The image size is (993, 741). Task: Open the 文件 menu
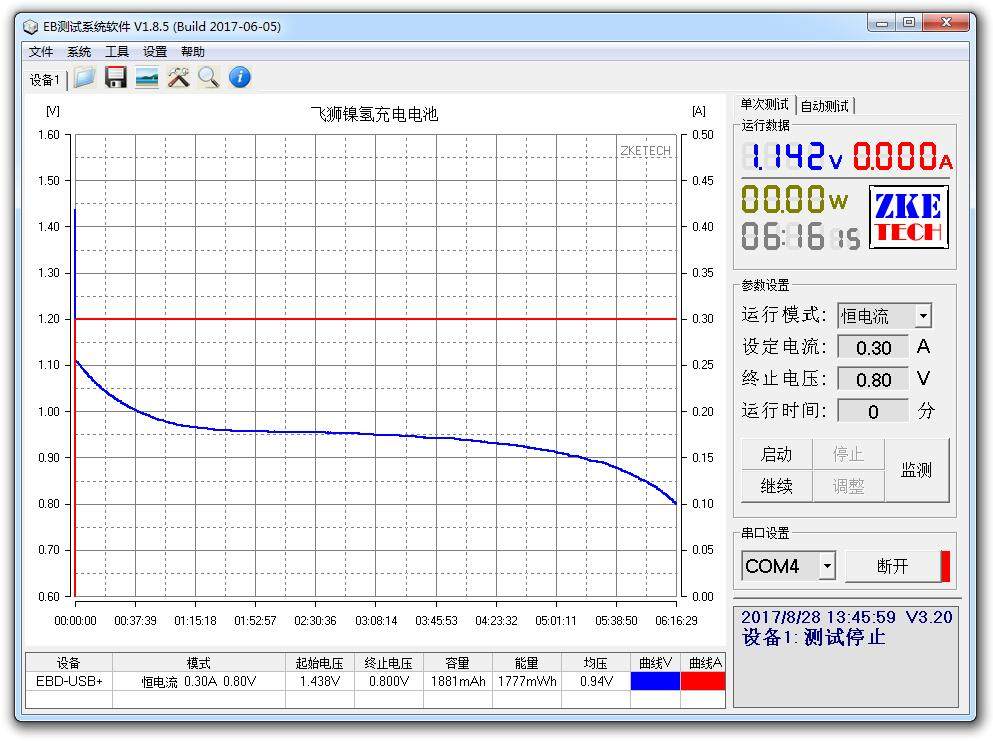[x=41, y=52]
